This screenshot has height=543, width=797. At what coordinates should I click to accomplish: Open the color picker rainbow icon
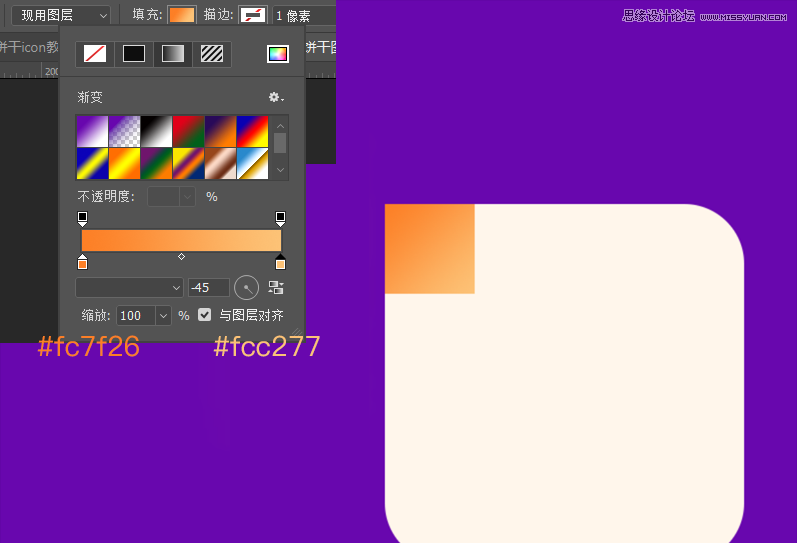(278, 54)
